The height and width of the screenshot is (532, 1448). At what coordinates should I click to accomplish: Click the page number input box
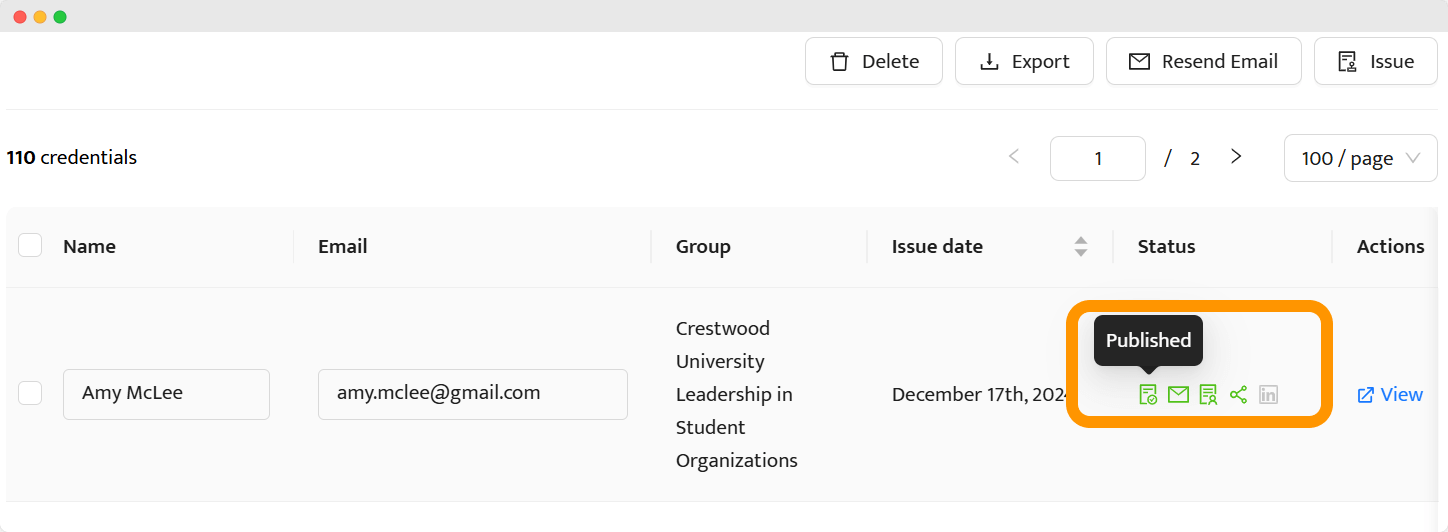[x=1098, y=158]
